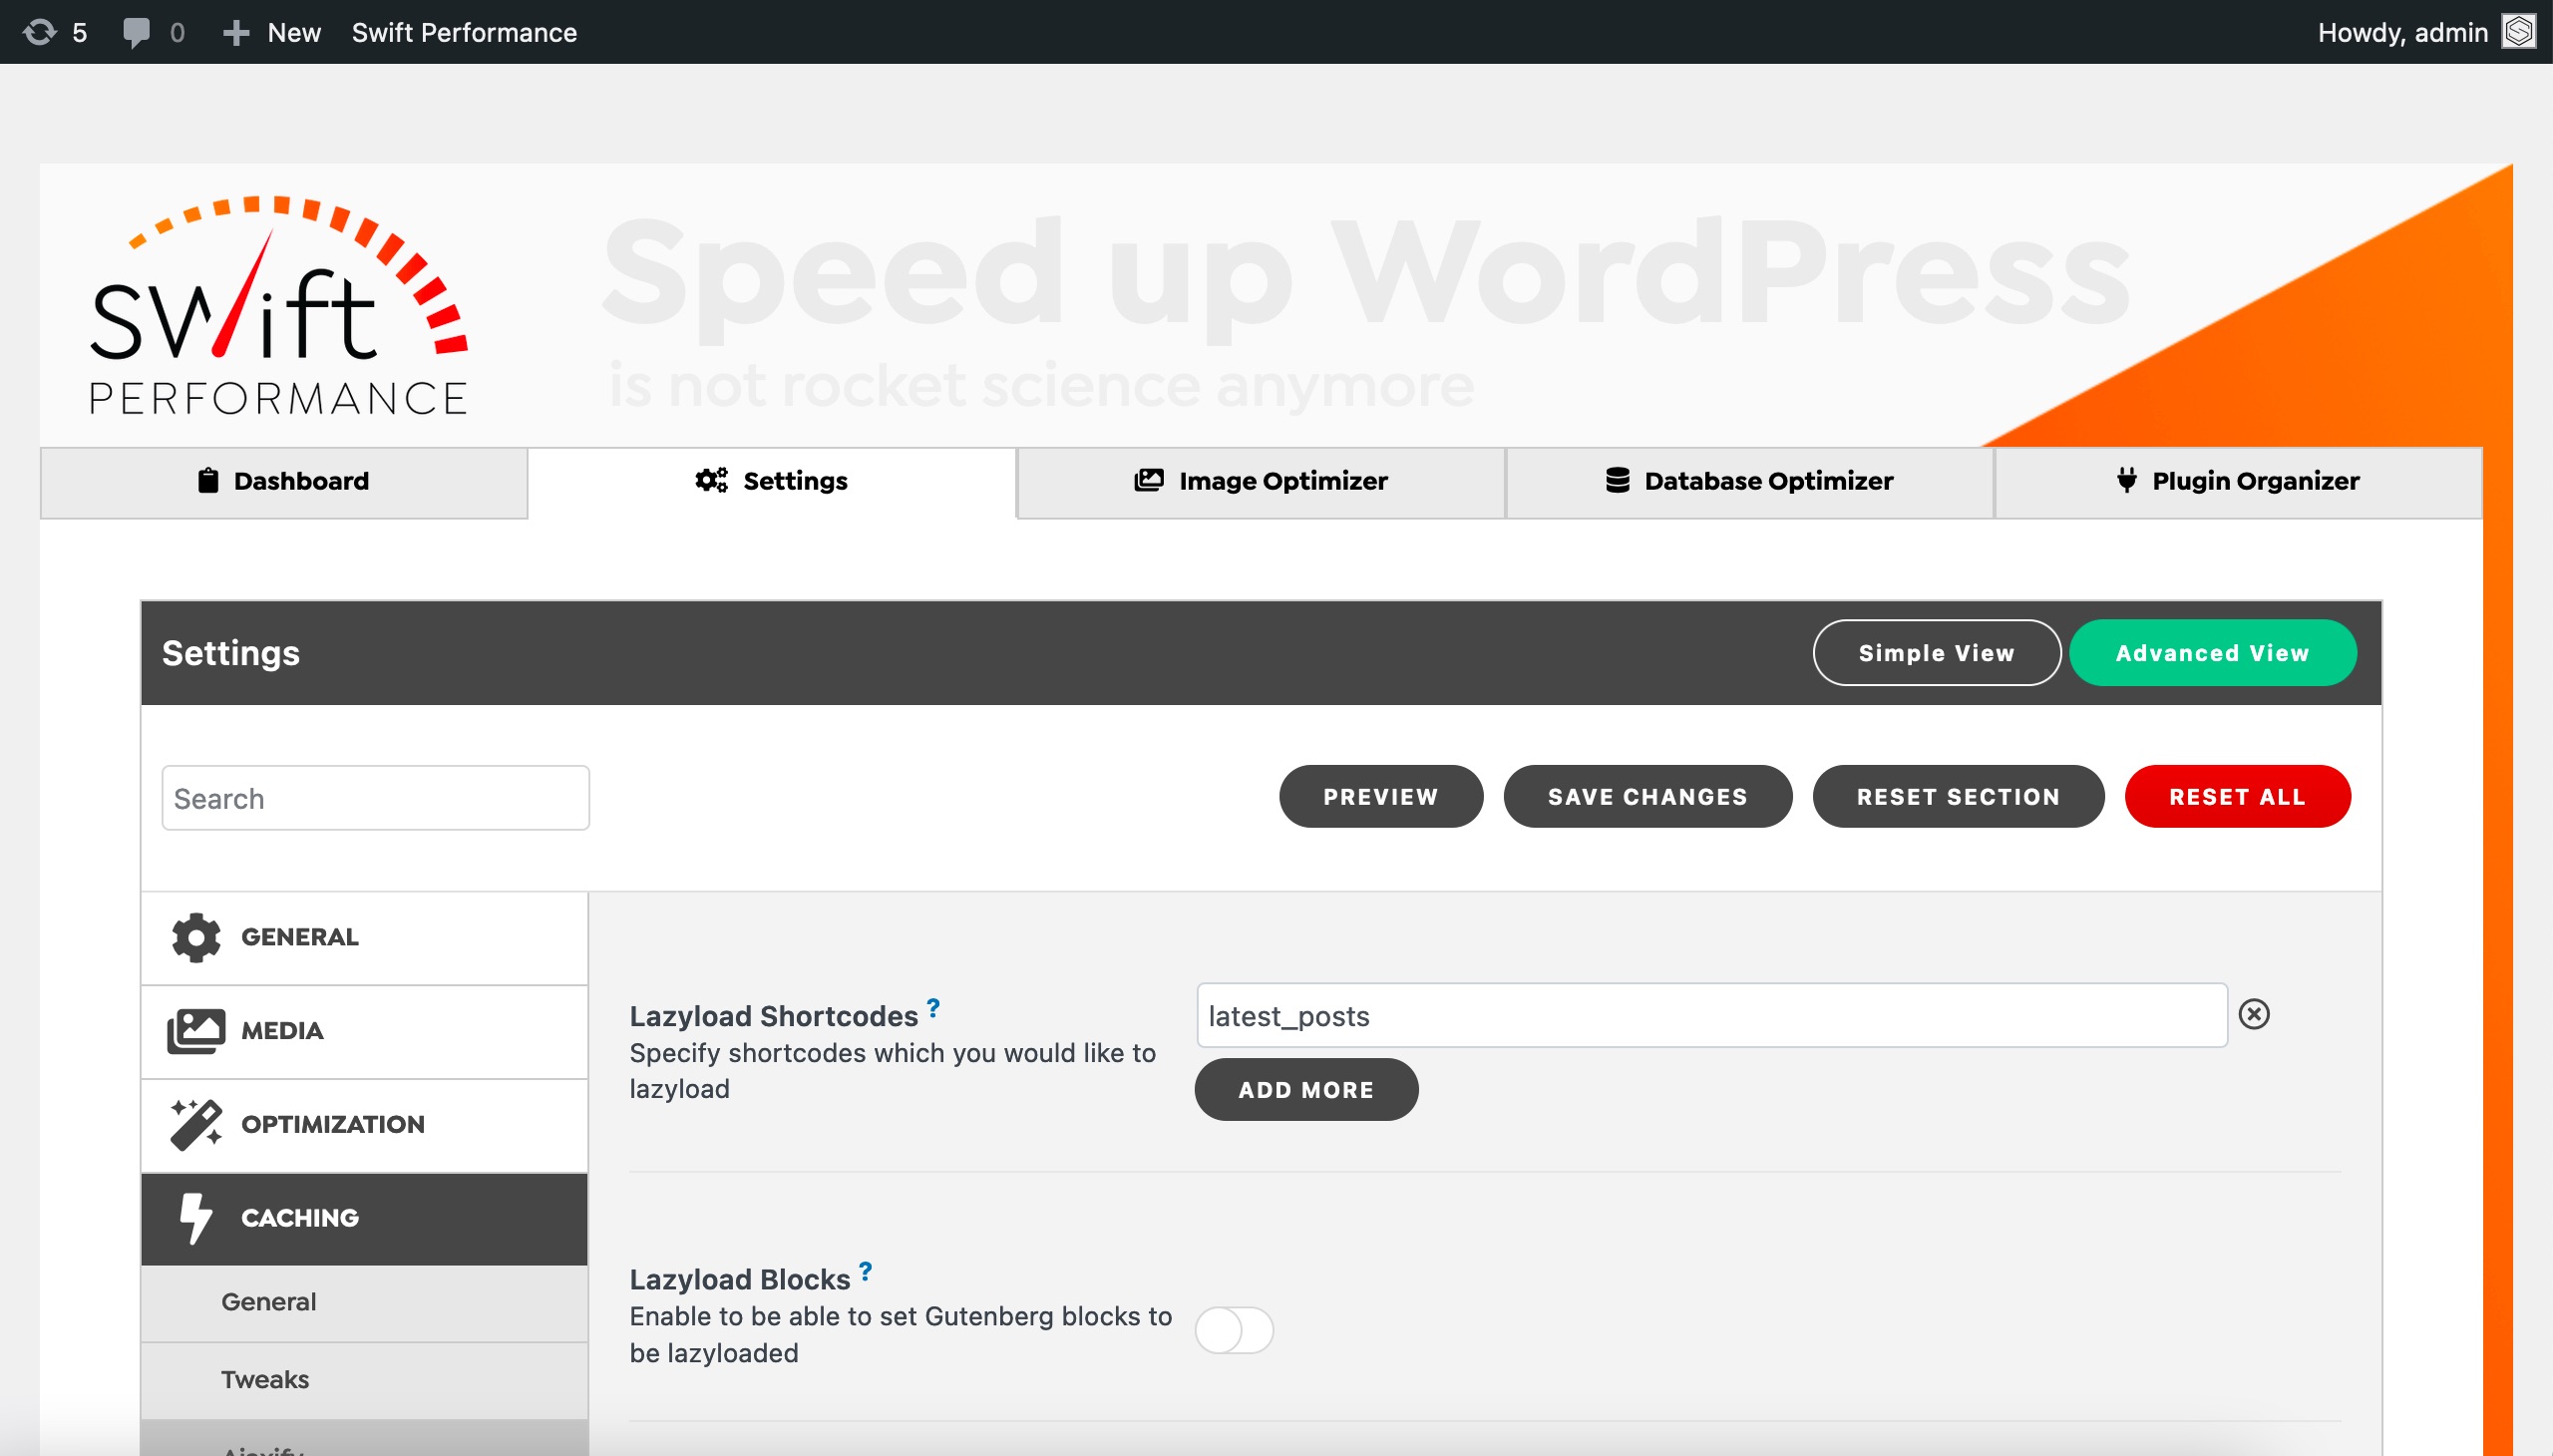Click the RESET ALL button
The image size is (2553, 1456).
[2239, 797]
